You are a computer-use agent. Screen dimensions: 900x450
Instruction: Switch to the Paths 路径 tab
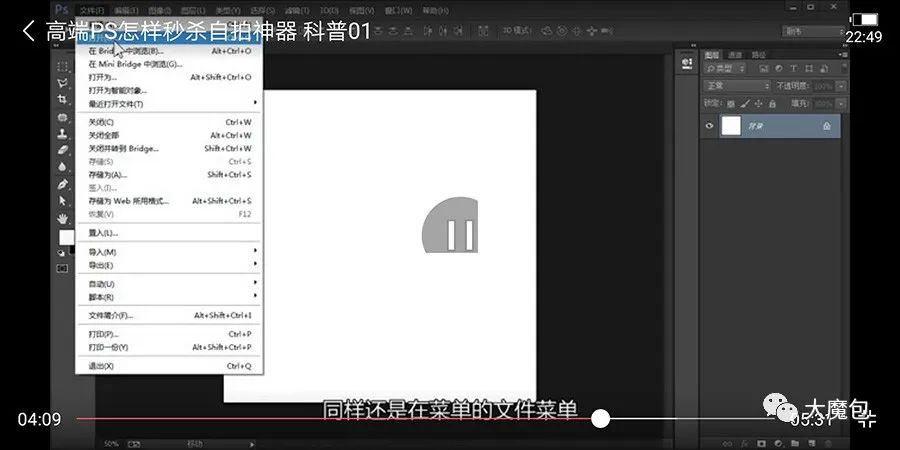tap(758, 55)
